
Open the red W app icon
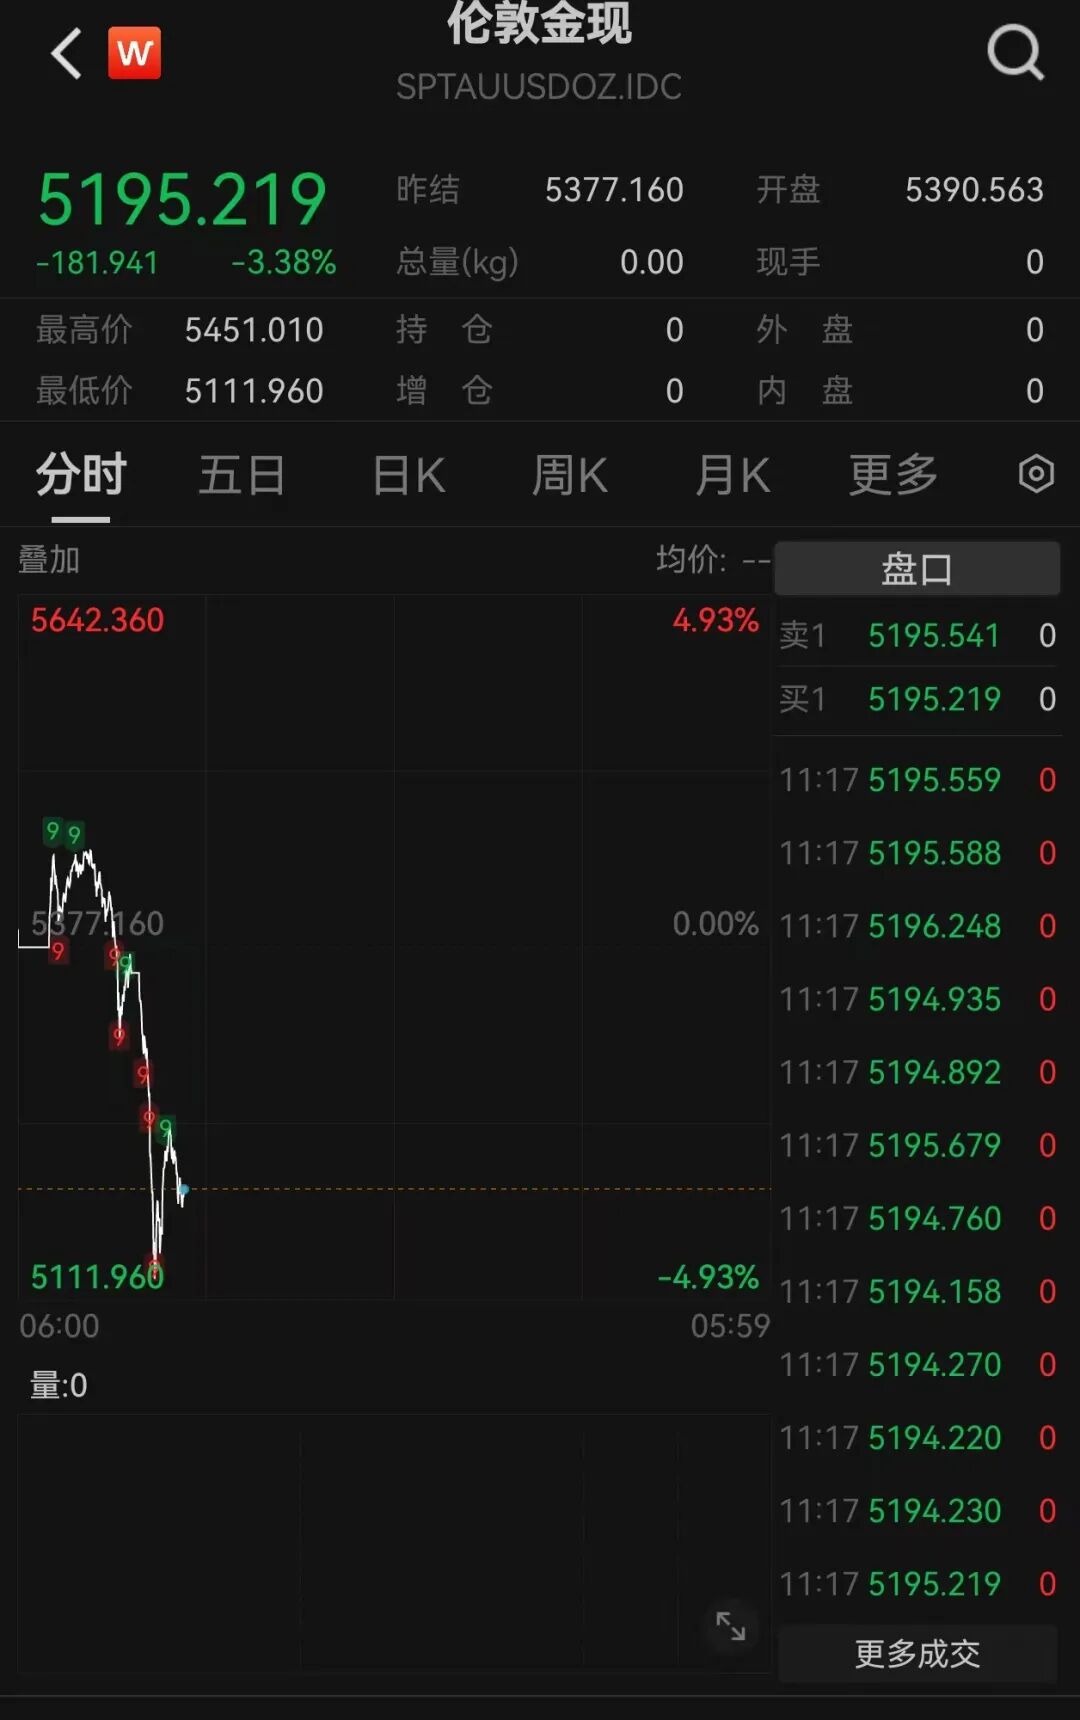[x=134, y=53]
